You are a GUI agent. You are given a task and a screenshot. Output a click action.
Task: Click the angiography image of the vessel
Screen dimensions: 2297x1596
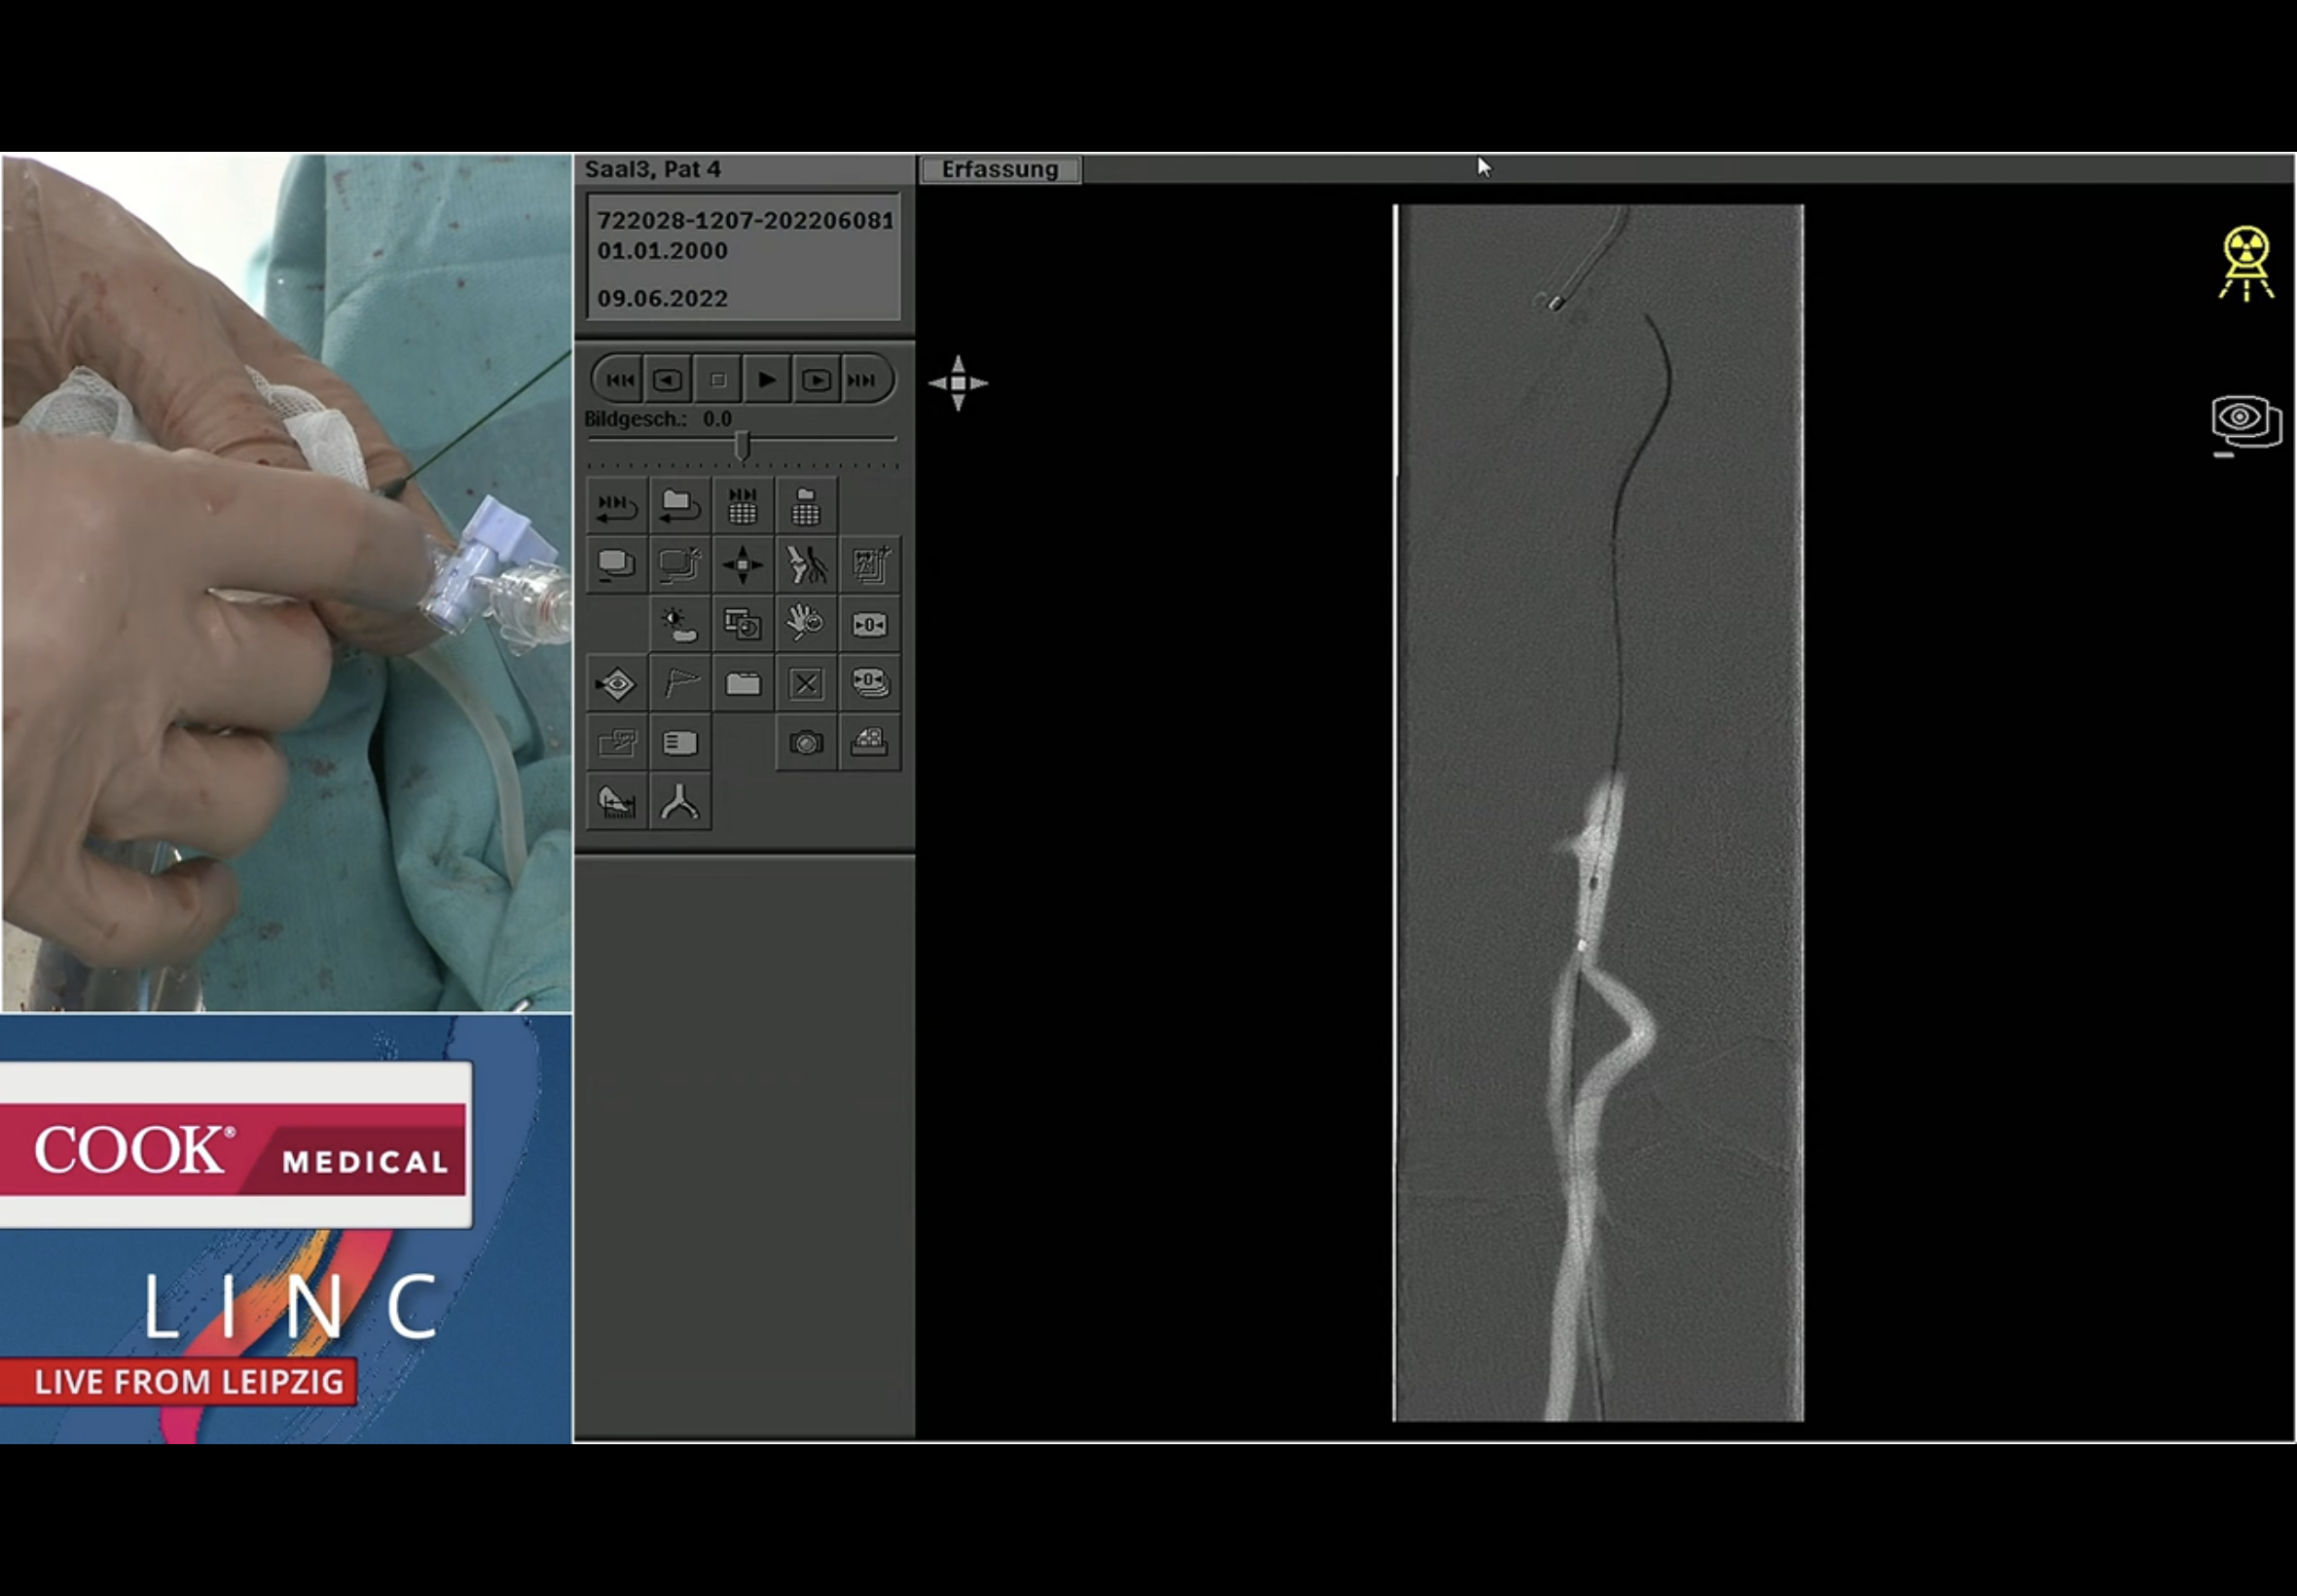[x=1599, y=812]
